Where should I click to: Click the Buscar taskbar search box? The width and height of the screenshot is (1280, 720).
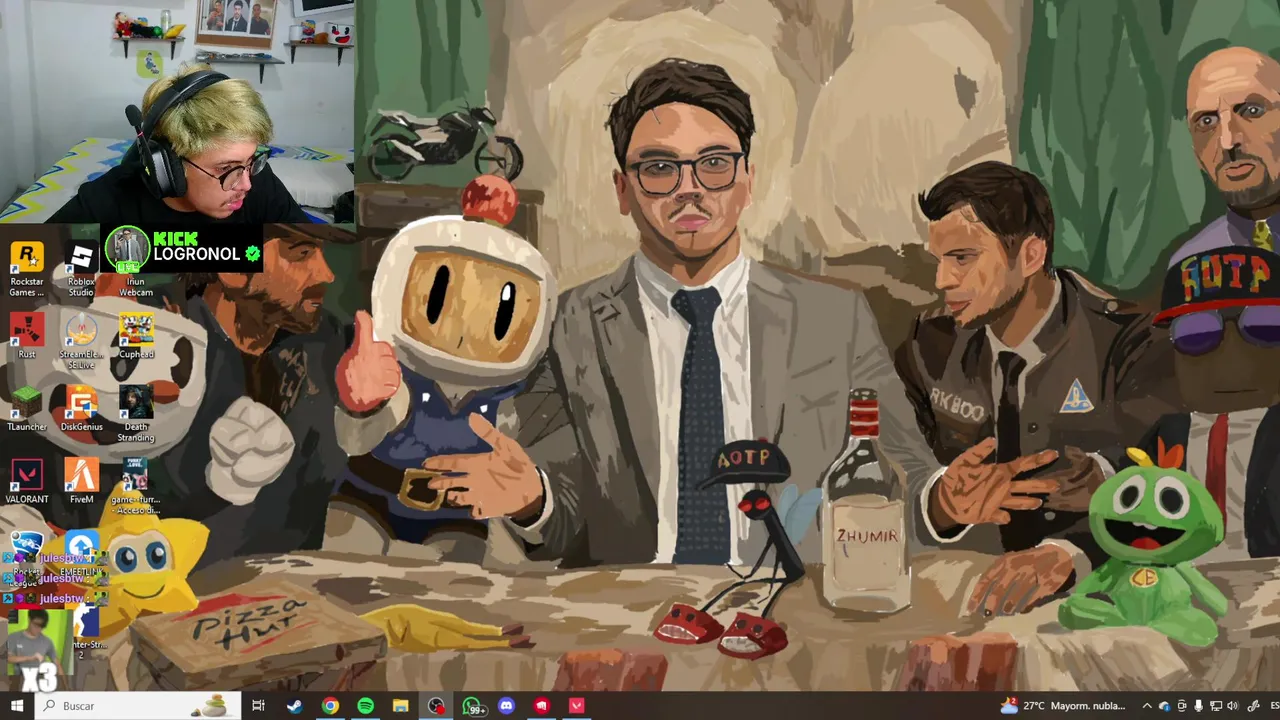[138, 706]
